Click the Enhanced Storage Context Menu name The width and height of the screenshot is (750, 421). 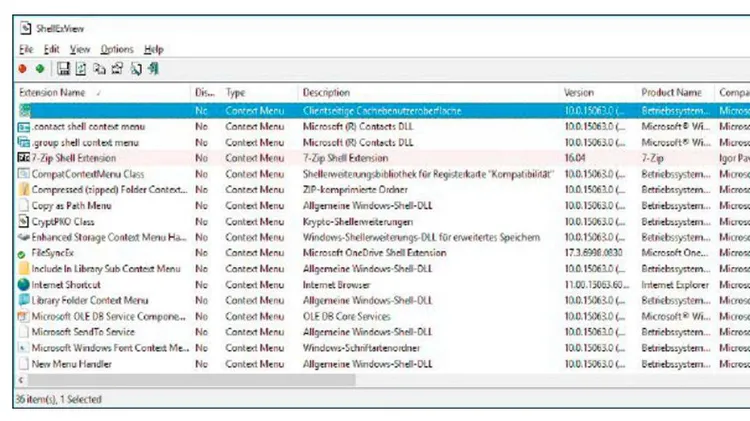click(109, 237)
